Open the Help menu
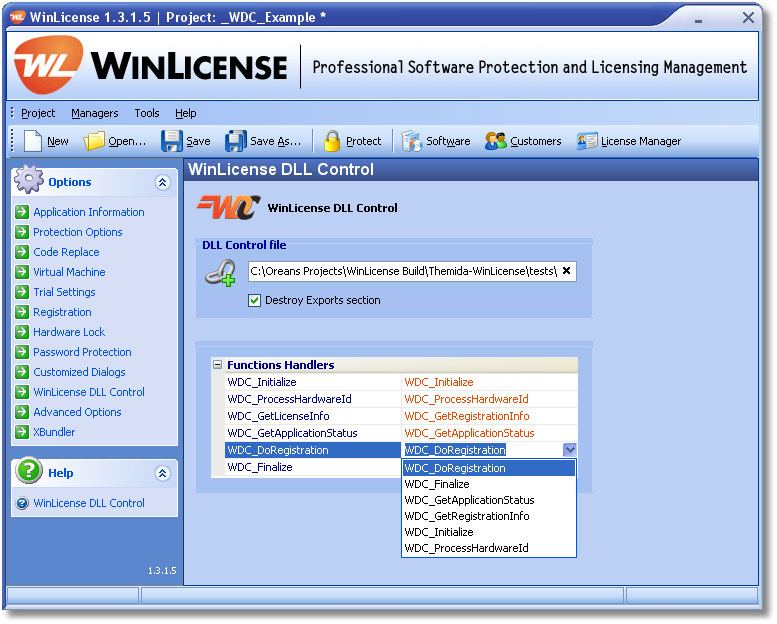Screen dimensions: 777x624 click(x=186, y=113)
